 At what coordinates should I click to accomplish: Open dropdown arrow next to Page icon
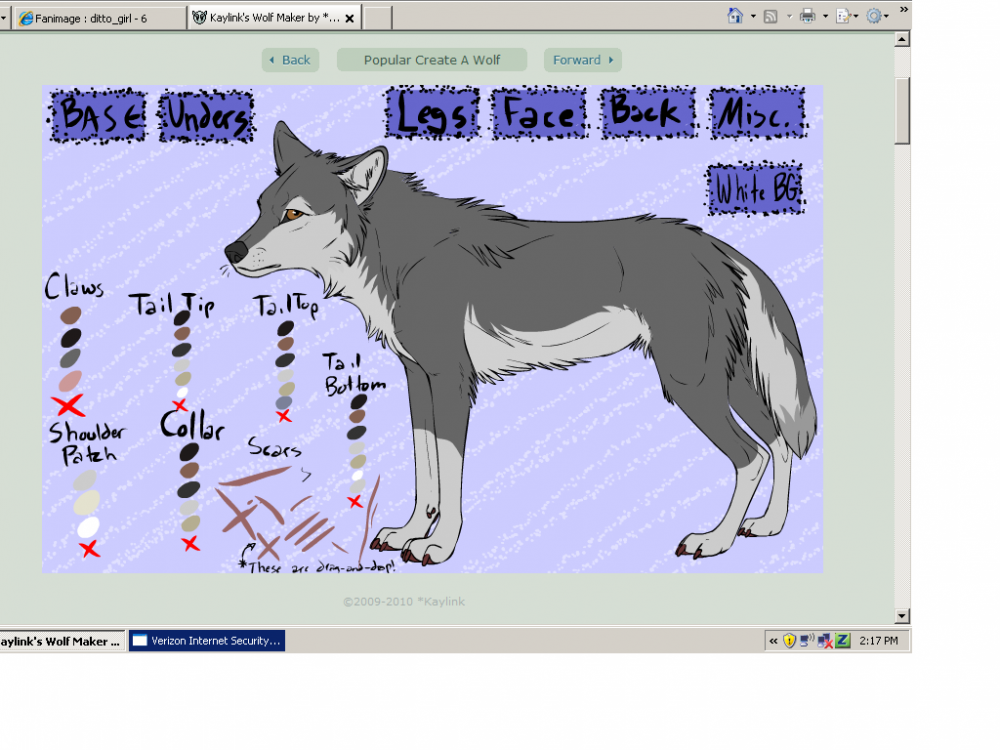[856, 17]
